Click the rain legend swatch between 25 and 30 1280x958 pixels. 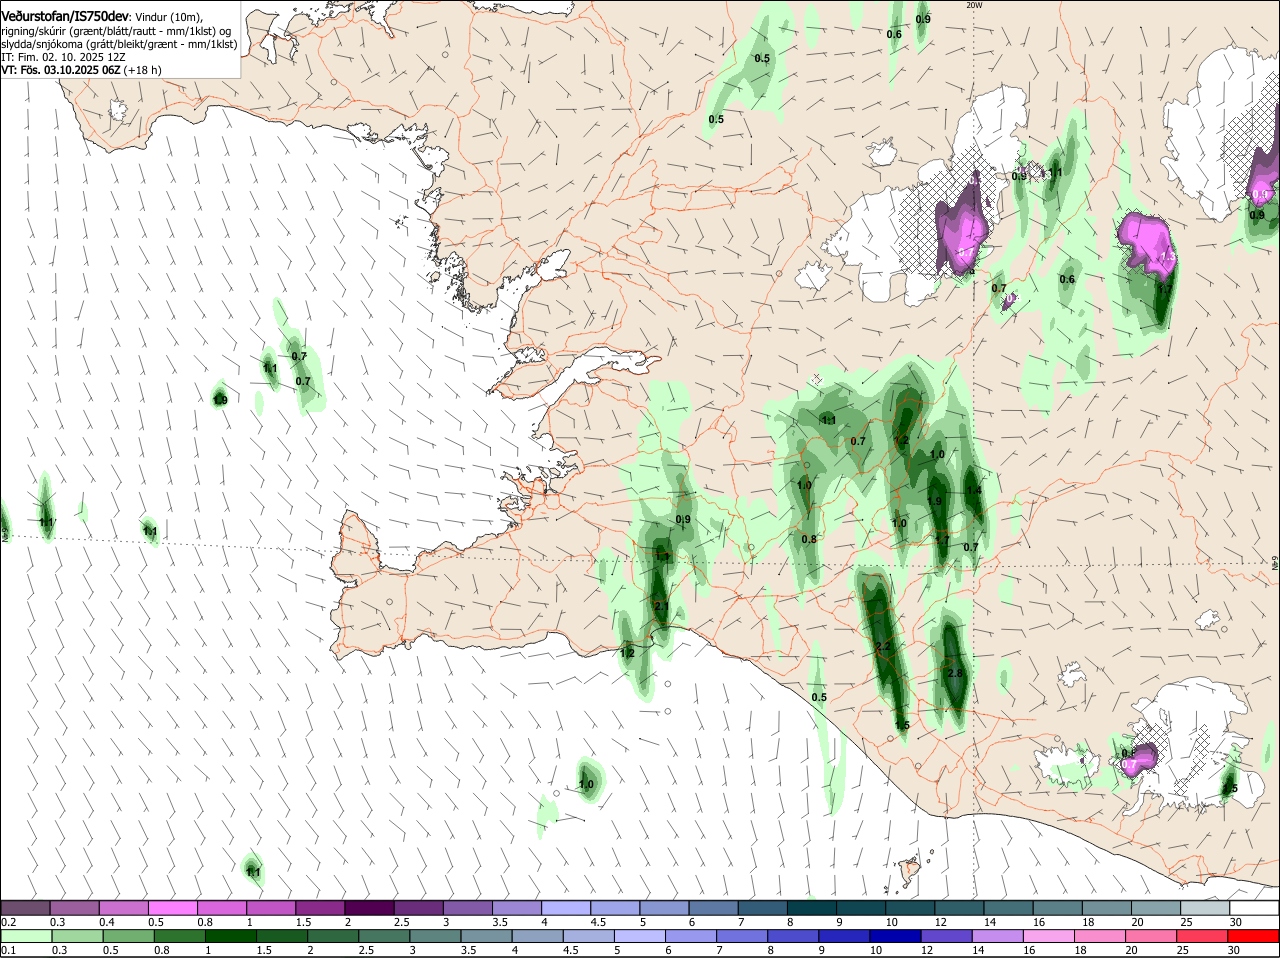[1202, 936]
